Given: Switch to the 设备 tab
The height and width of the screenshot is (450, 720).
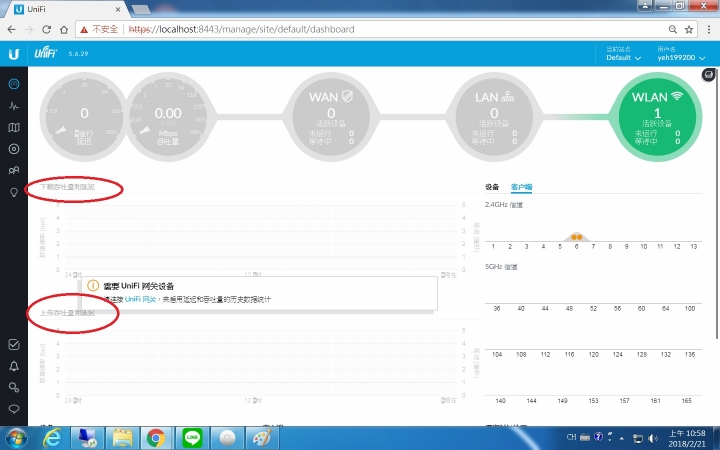Looking at the screenshot, I should point(492,187).
